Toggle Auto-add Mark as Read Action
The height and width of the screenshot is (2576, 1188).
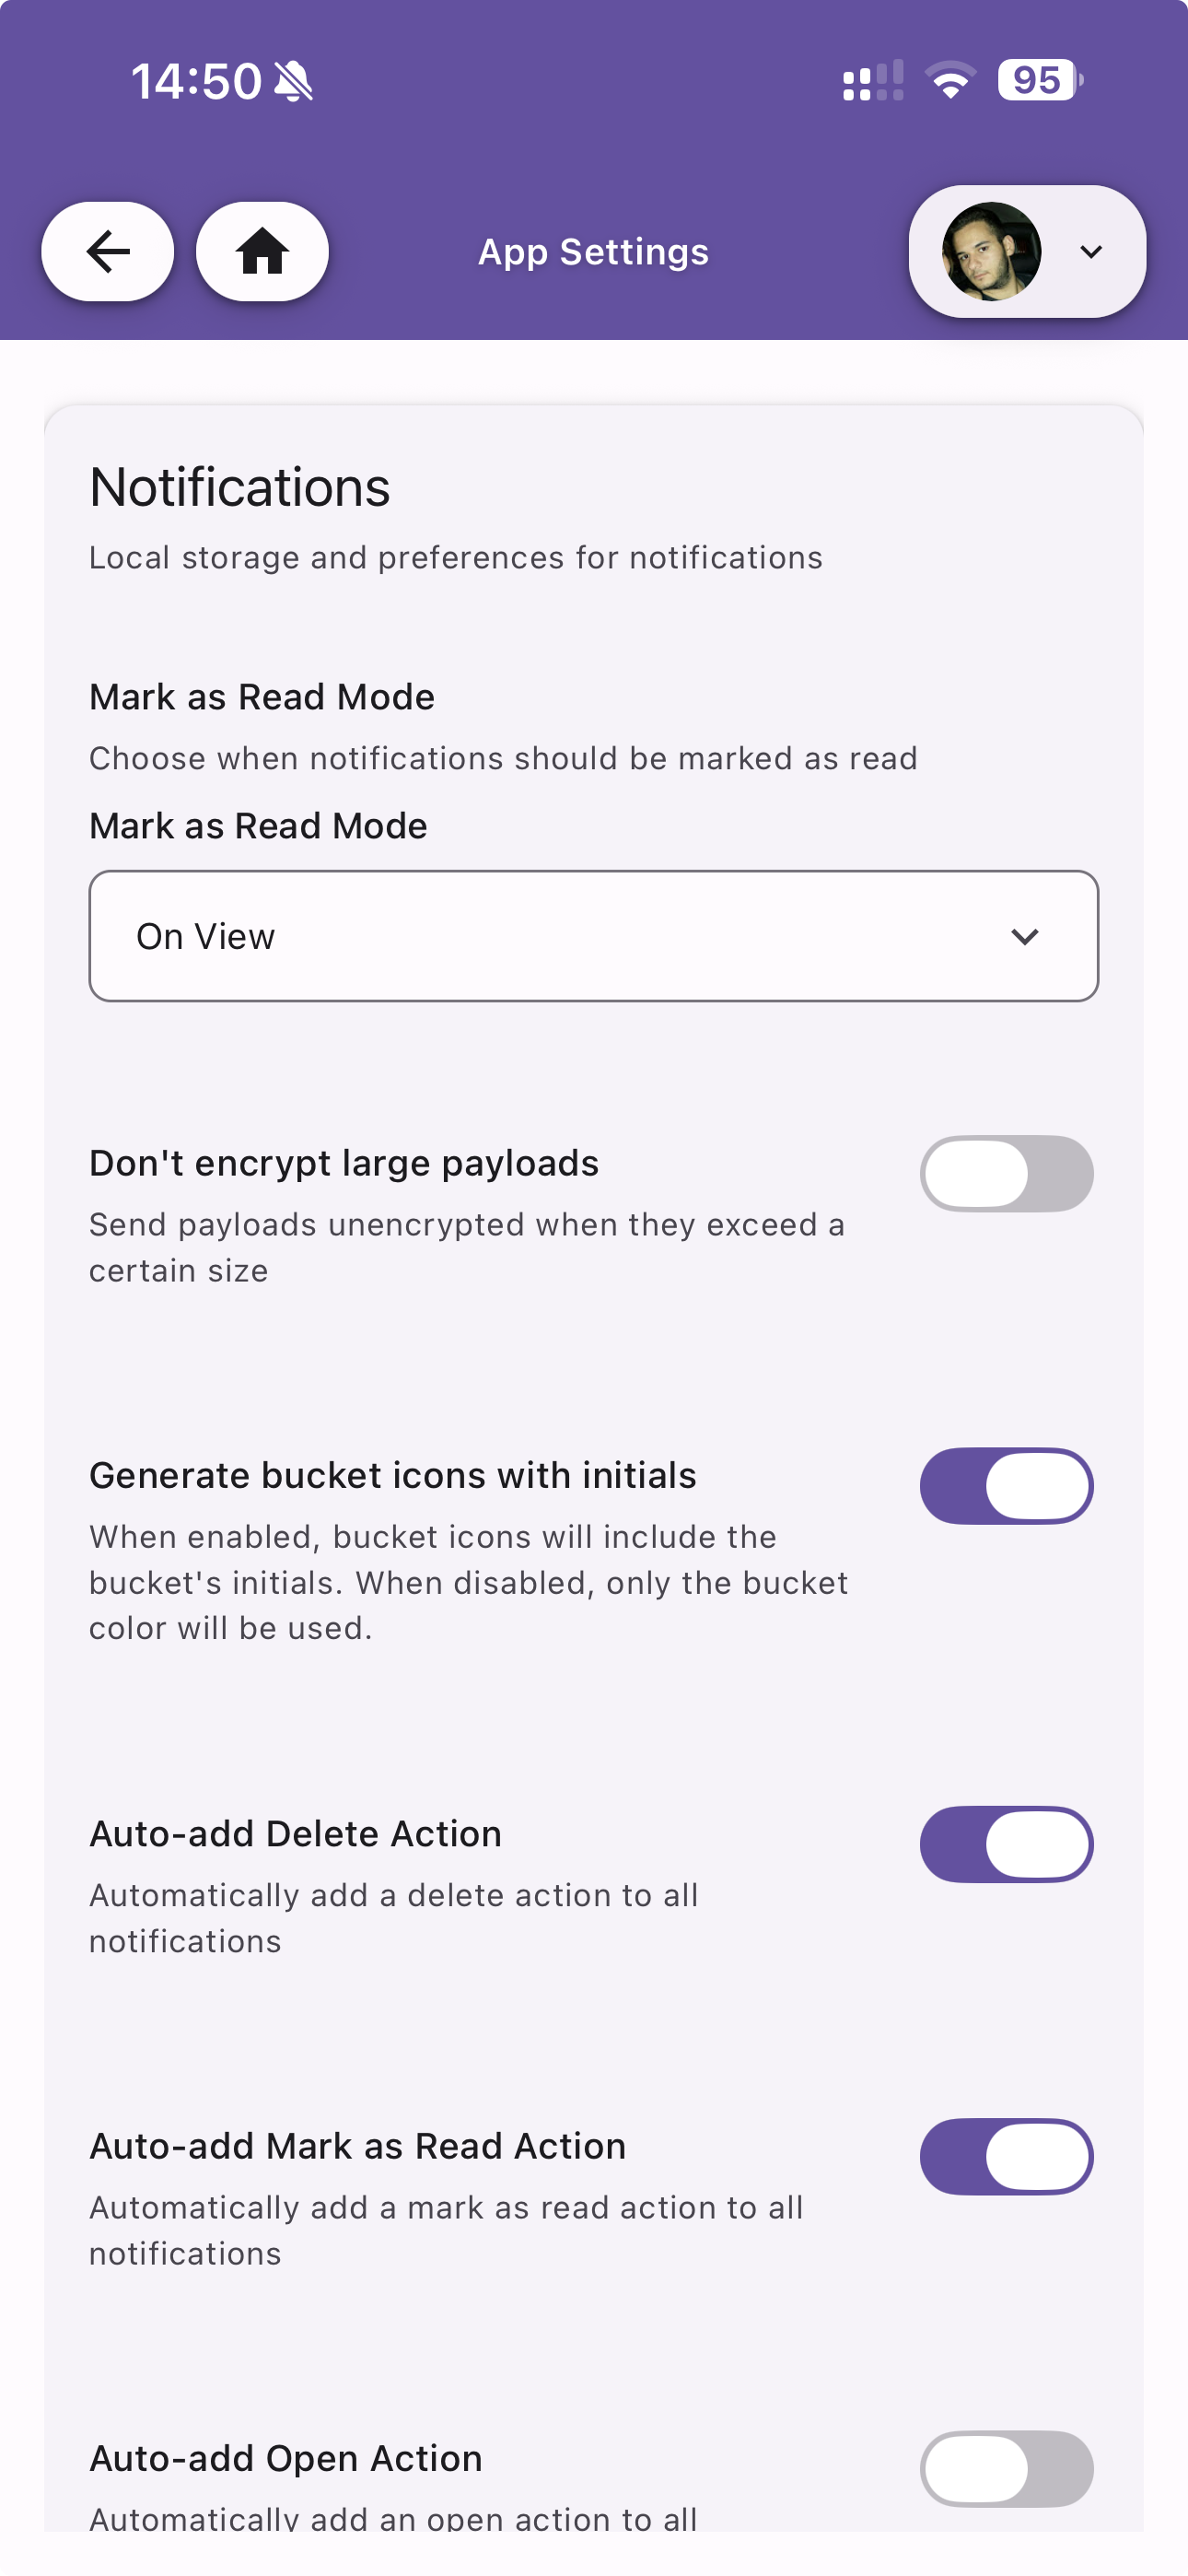click(x=1006, y=2156)
